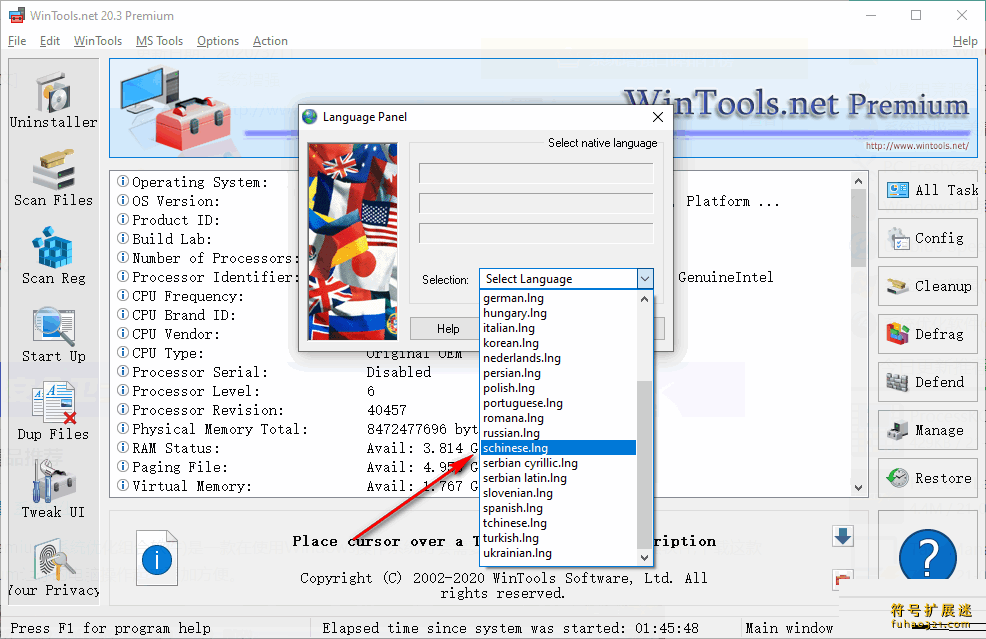Open the MS Tools menu
This screenshot has width=986, height=639.
coord(159,41)
